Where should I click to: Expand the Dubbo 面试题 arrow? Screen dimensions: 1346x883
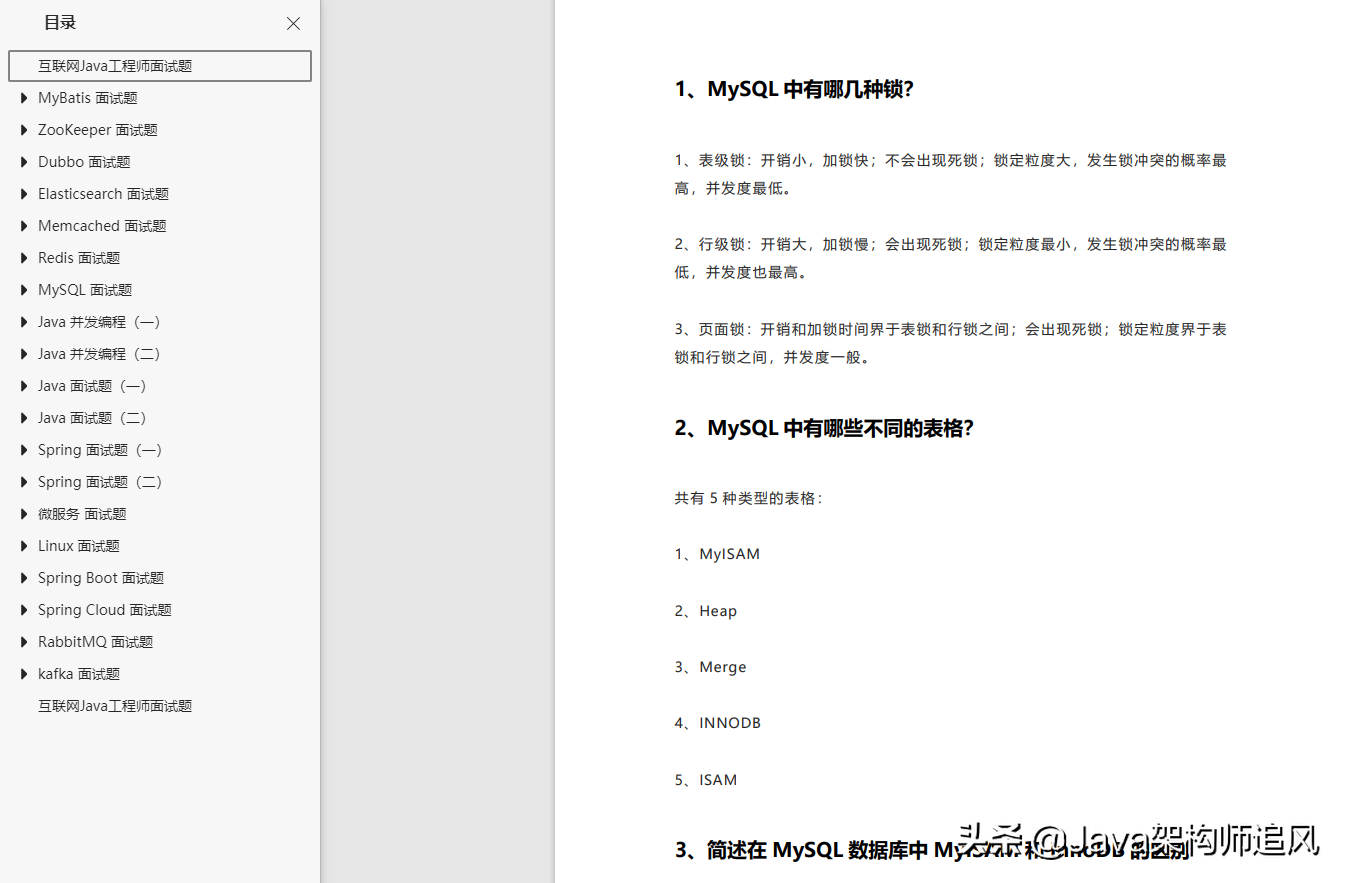coord(24,162)
